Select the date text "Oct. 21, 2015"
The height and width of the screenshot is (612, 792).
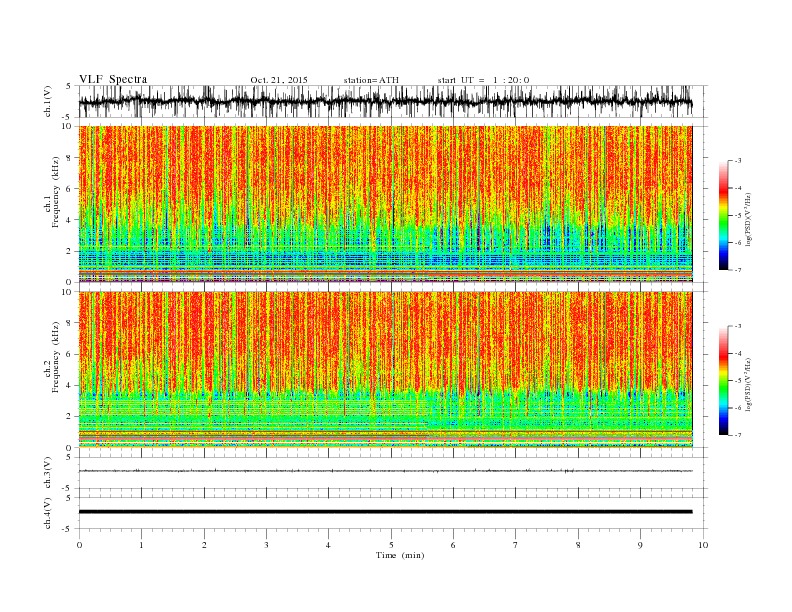[279, 80]
